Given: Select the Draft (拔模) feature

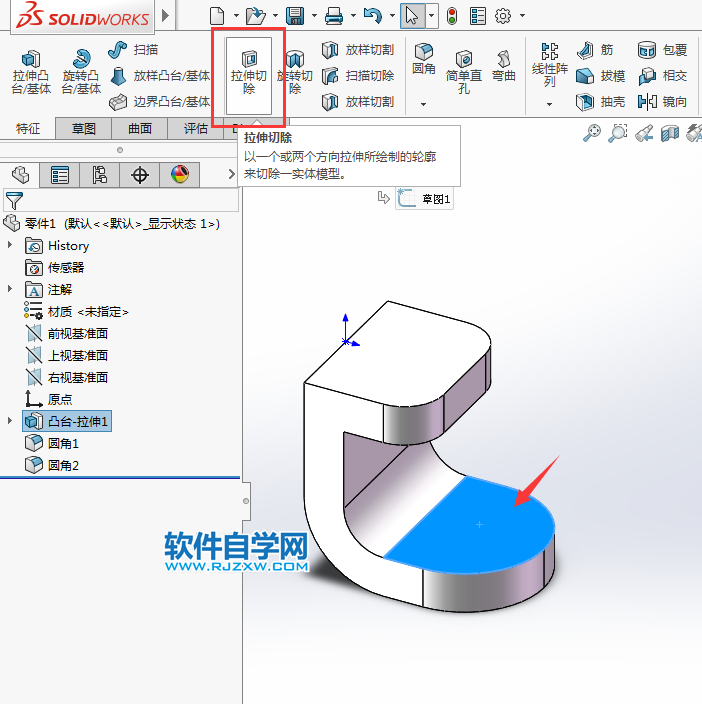Looking at the screenshot, I should pyautogui.click(x=600, y=75).
